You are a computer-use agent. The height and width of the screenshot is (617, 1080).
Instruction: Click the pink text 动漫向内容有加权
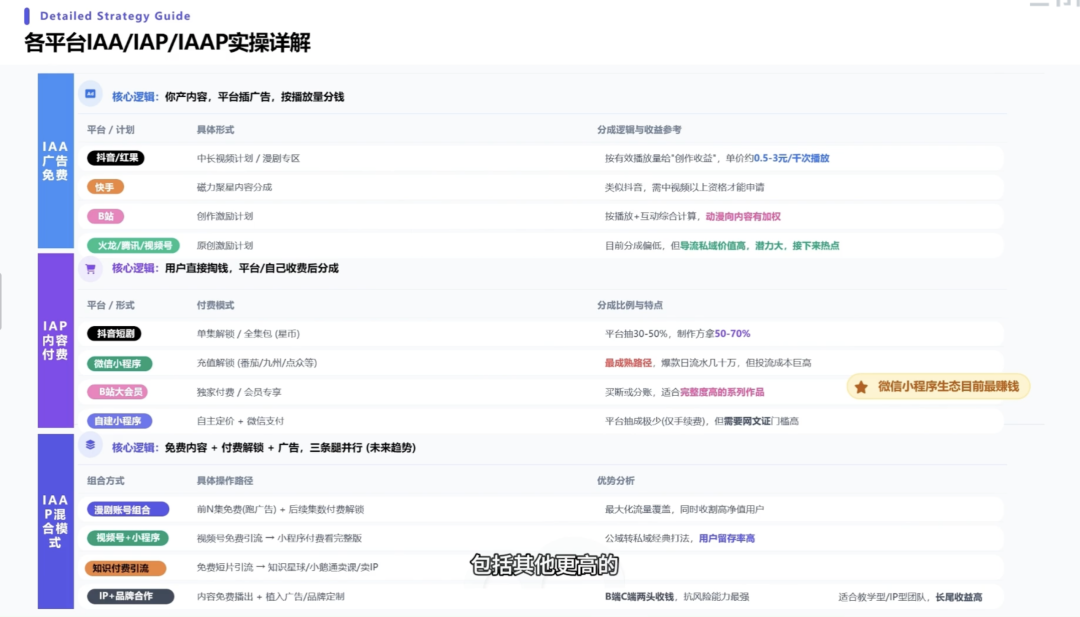[742, 216]
